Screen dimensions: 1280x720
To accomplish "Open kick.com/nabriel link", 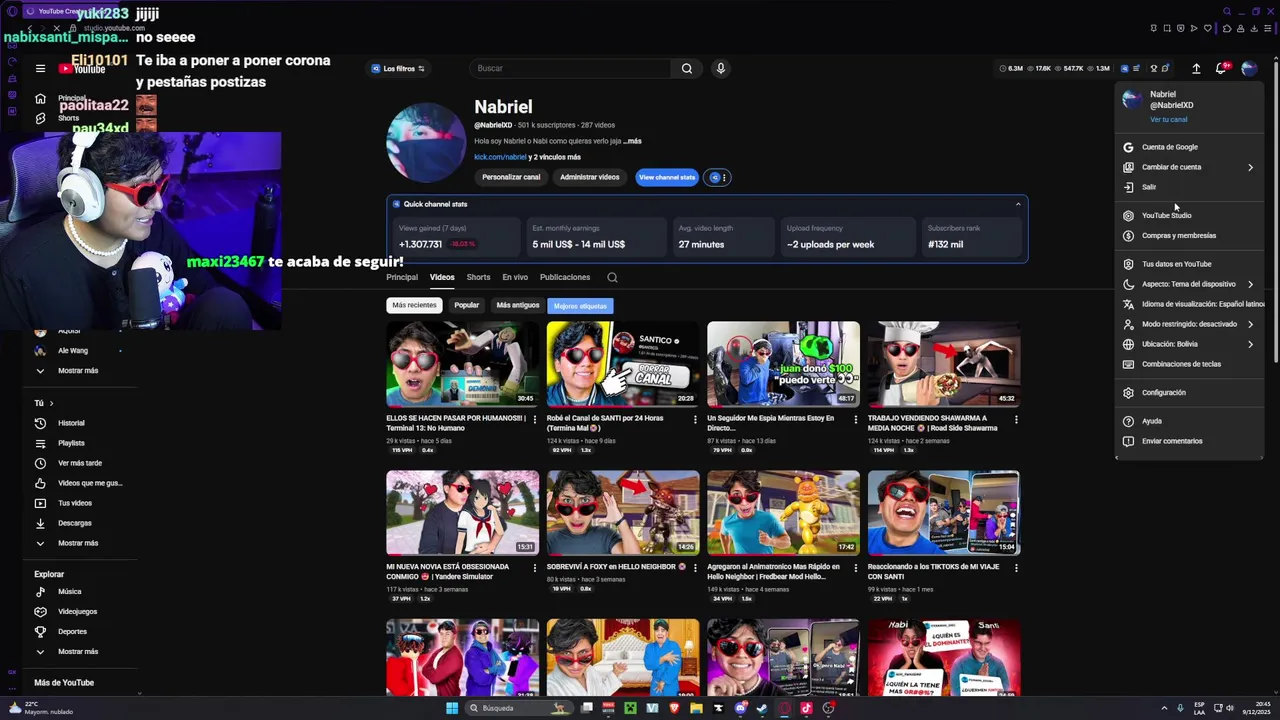I will [500, 157].
